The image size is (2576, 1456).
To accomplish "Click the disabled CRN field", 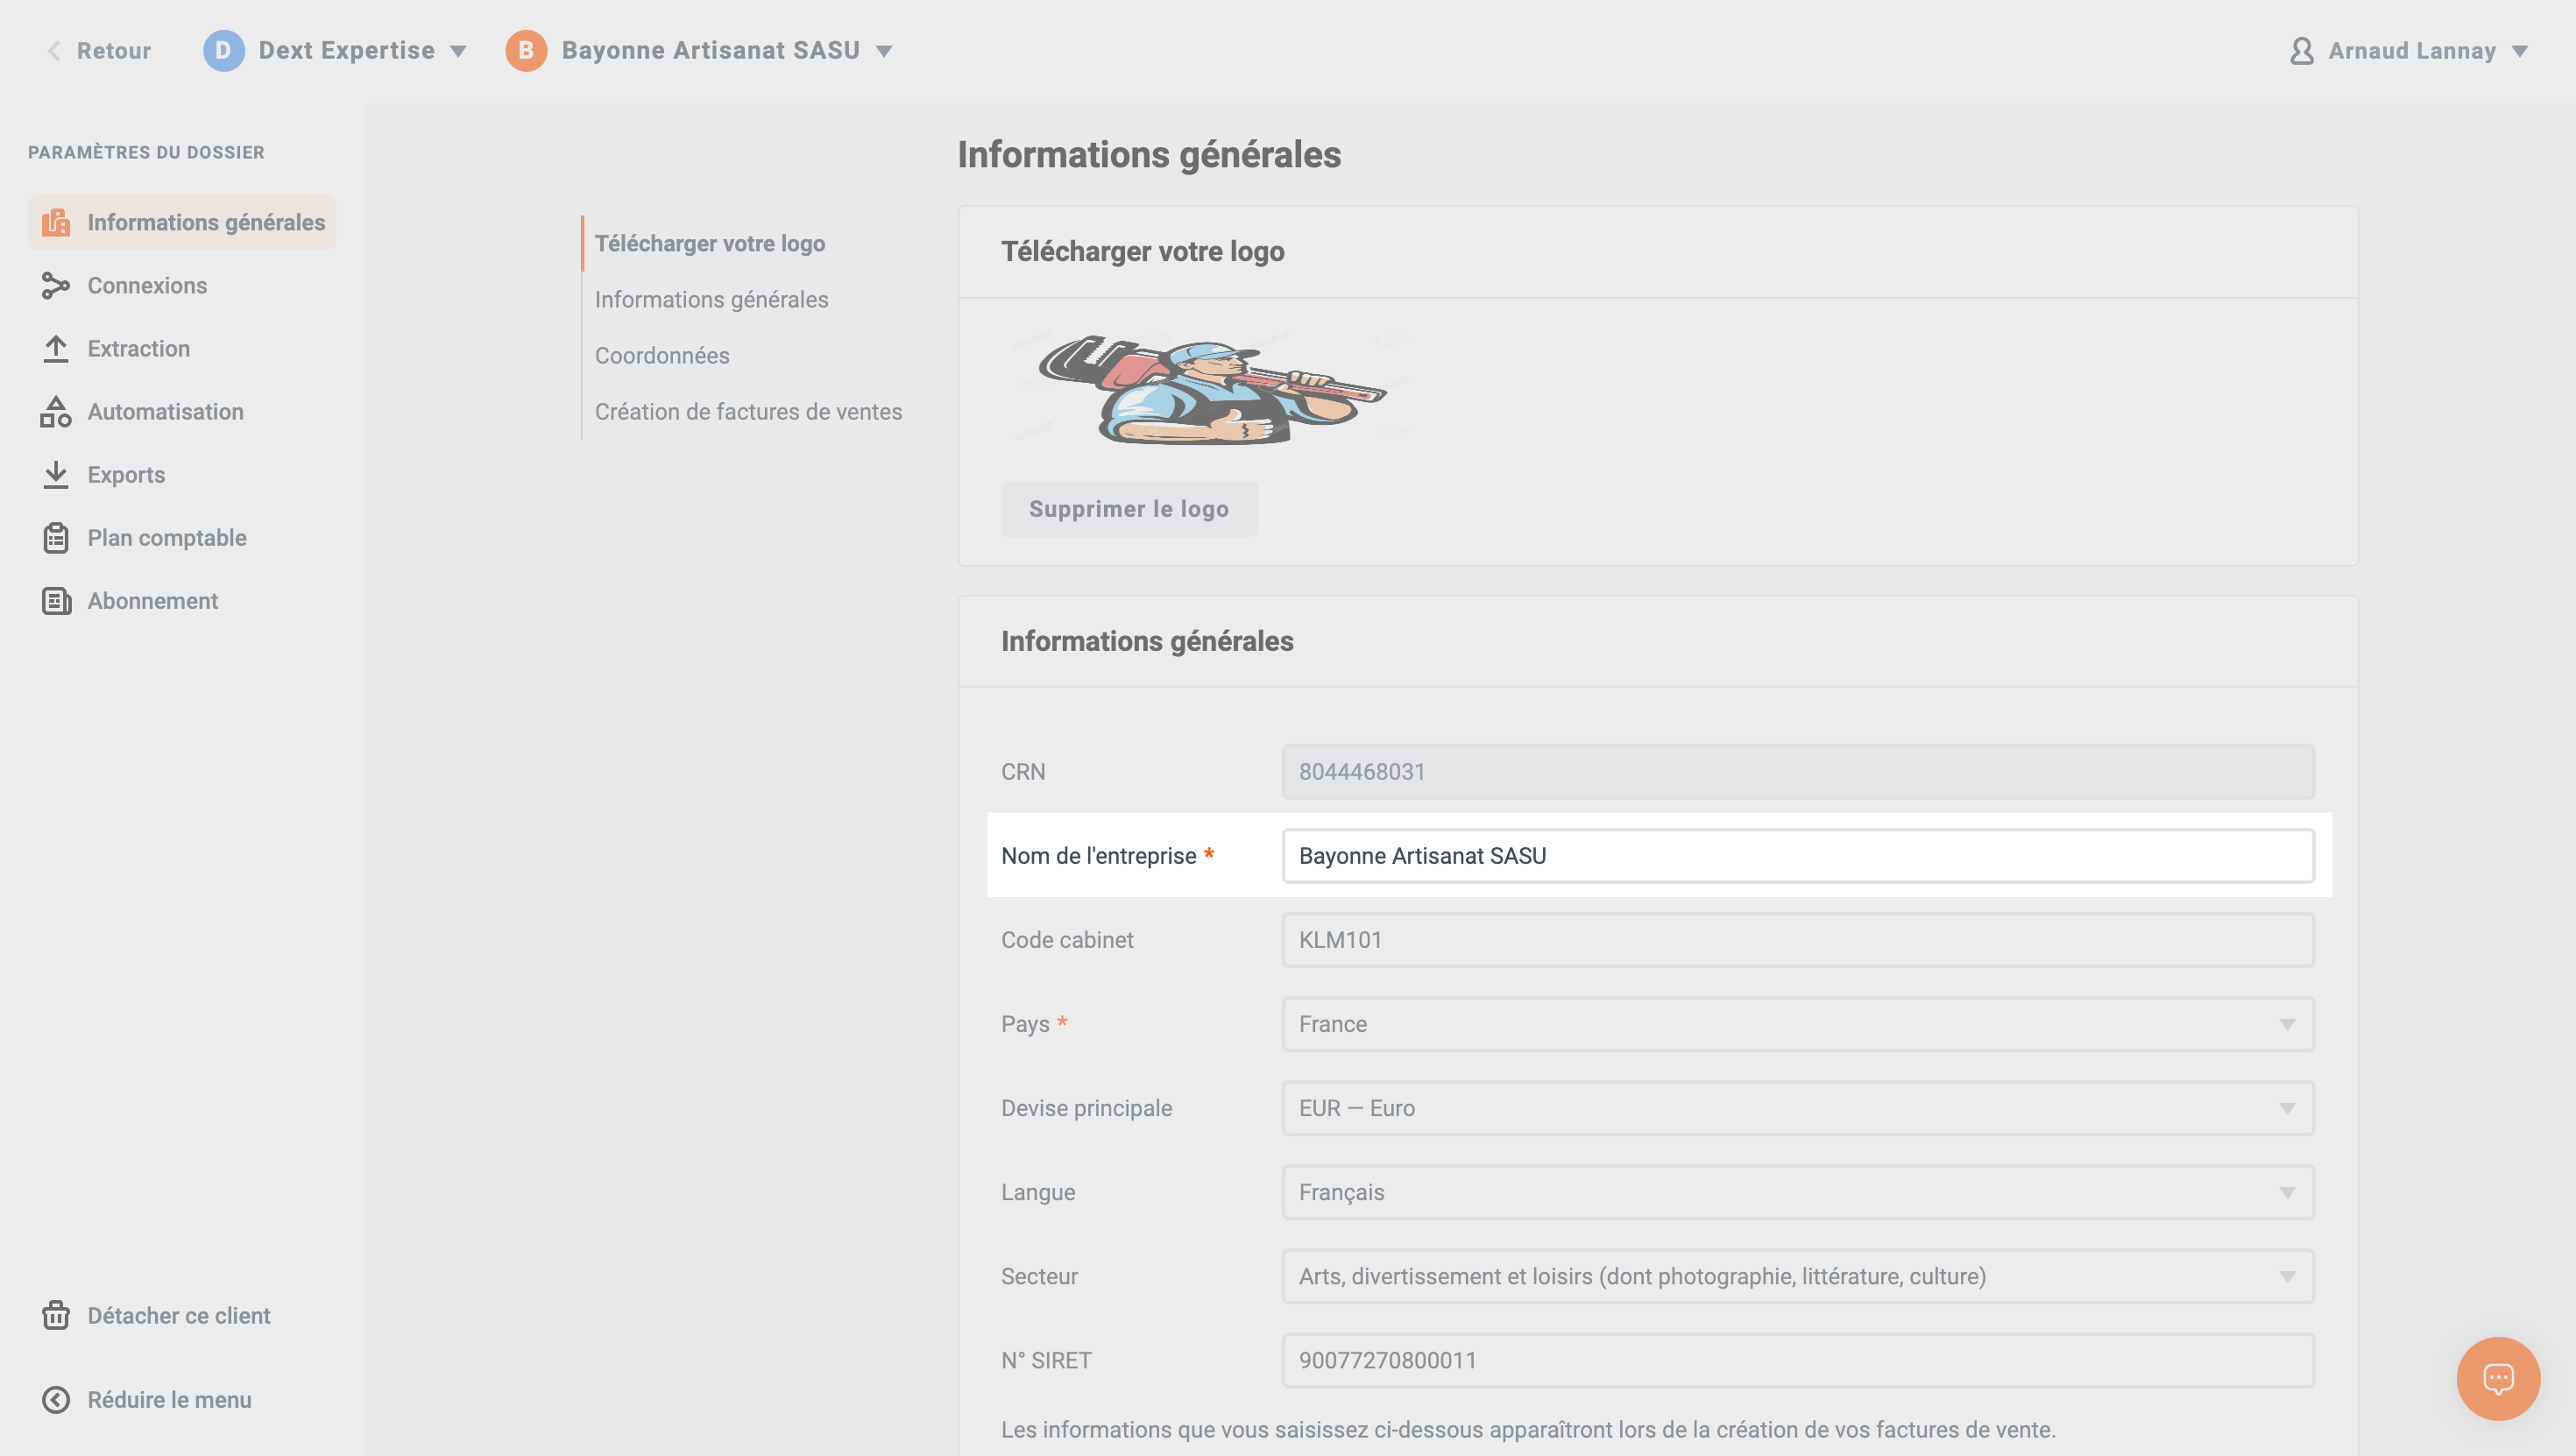I will point(1798,771).
